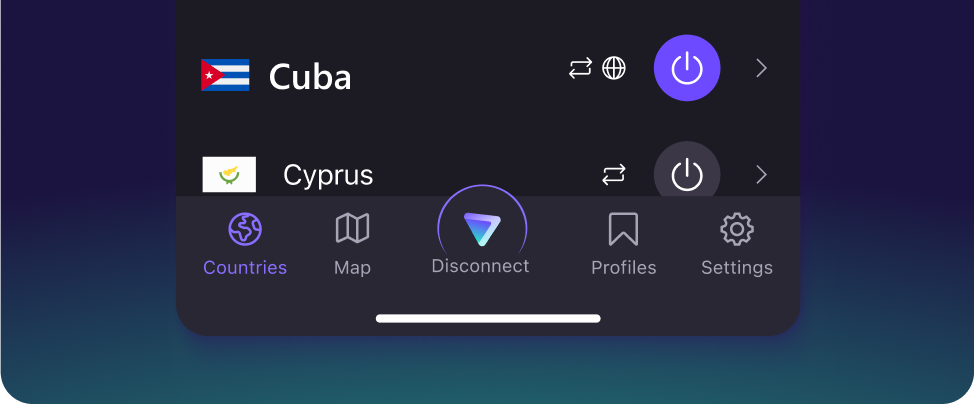Select the Profiles tab label
Image resolution: width=974 pixels, height=404 pixels.
click(623, 267)
